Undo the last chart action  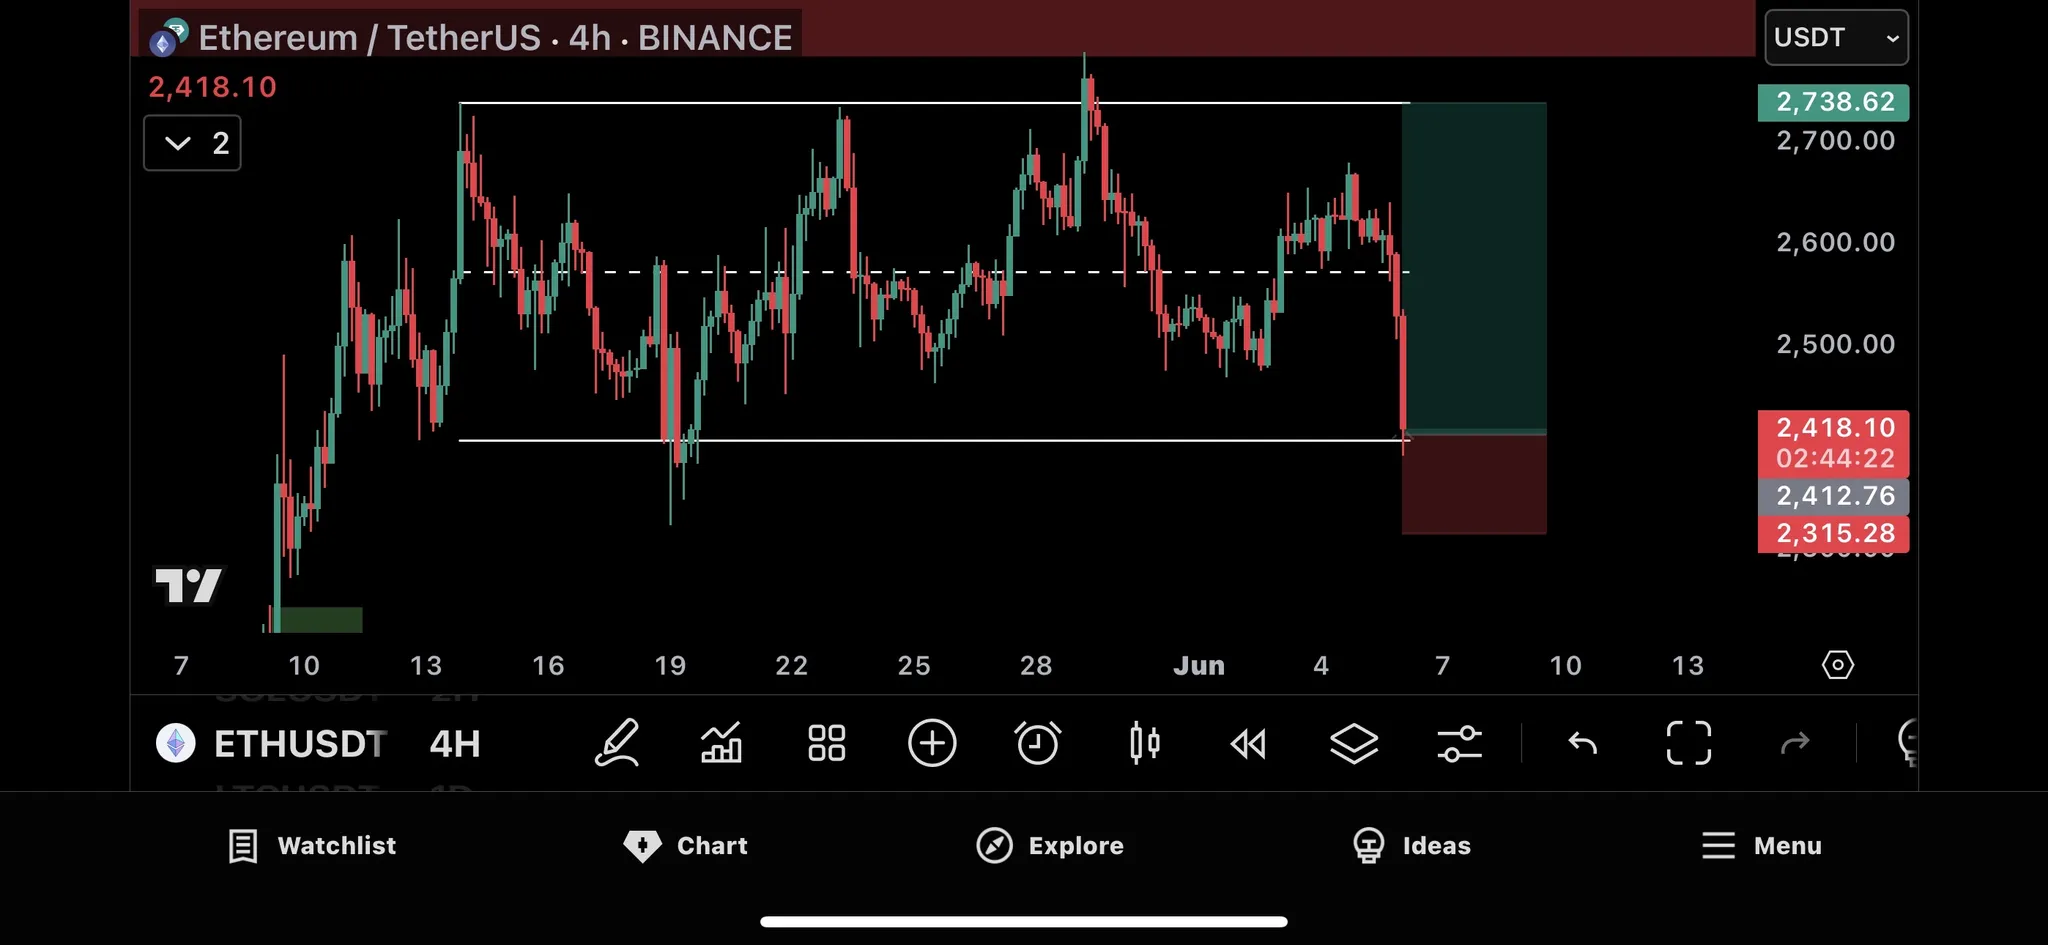tap(1581, 743)
